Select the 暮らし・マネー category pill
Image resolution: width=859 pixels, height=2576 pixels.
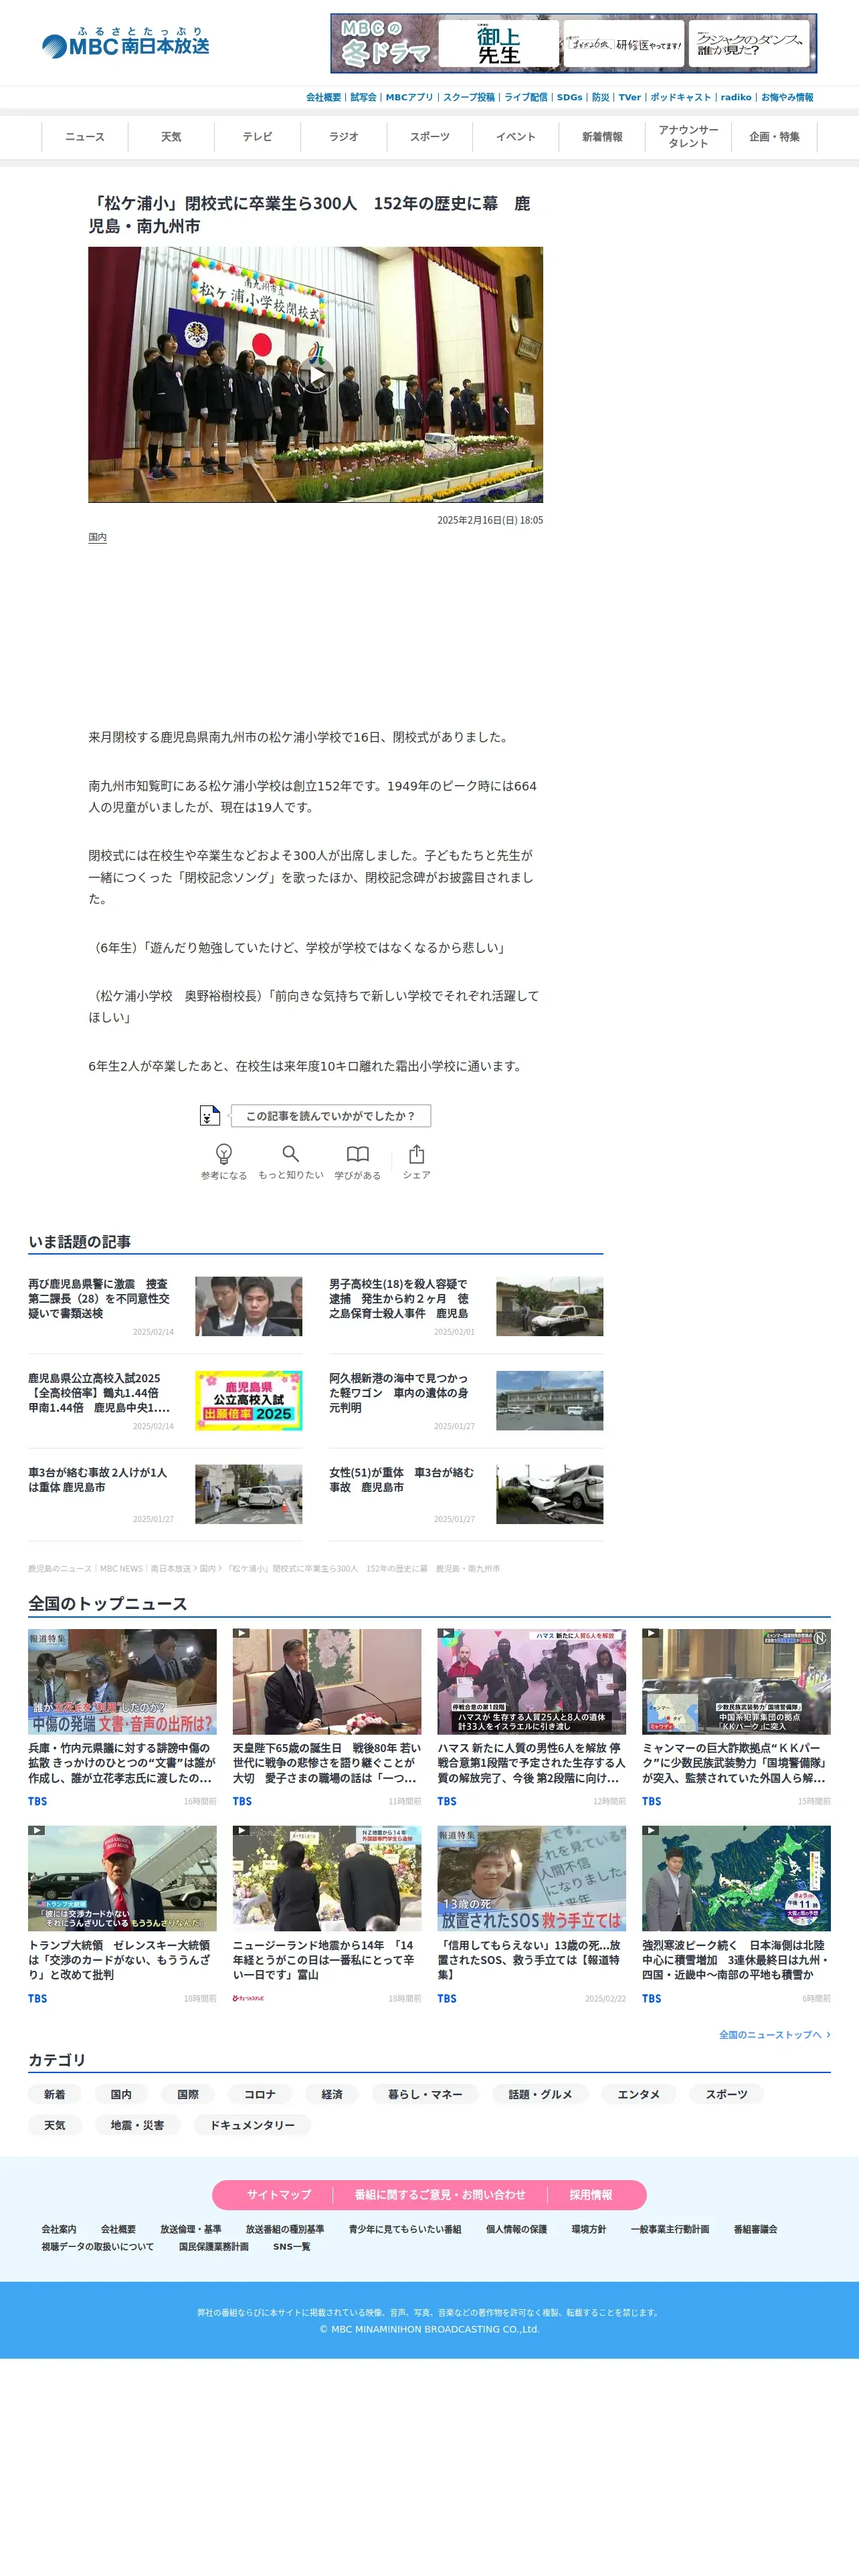pos(425,2094)
